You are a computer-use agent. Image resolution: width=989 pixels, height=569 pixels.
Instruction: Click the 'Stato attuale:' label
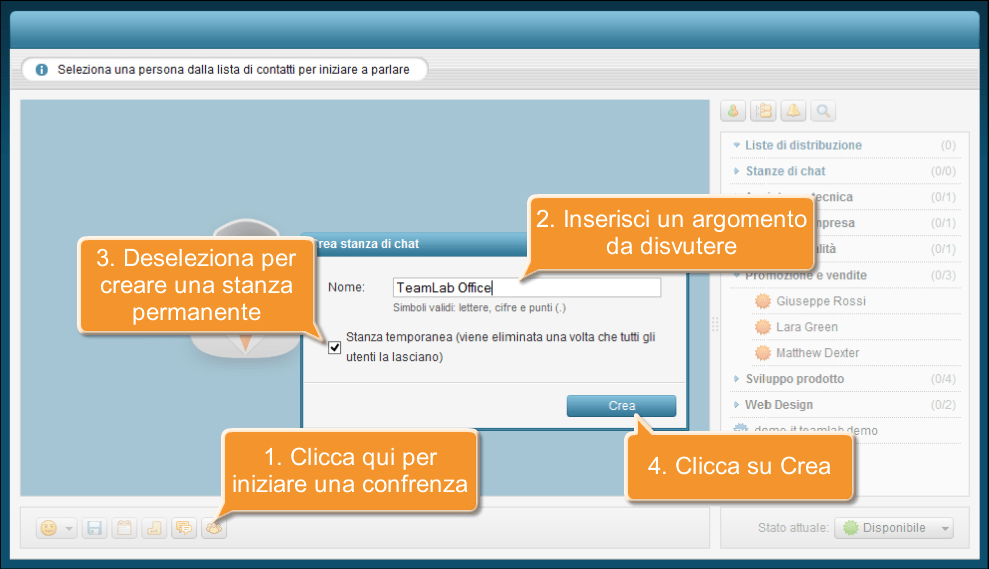(793, 528)
